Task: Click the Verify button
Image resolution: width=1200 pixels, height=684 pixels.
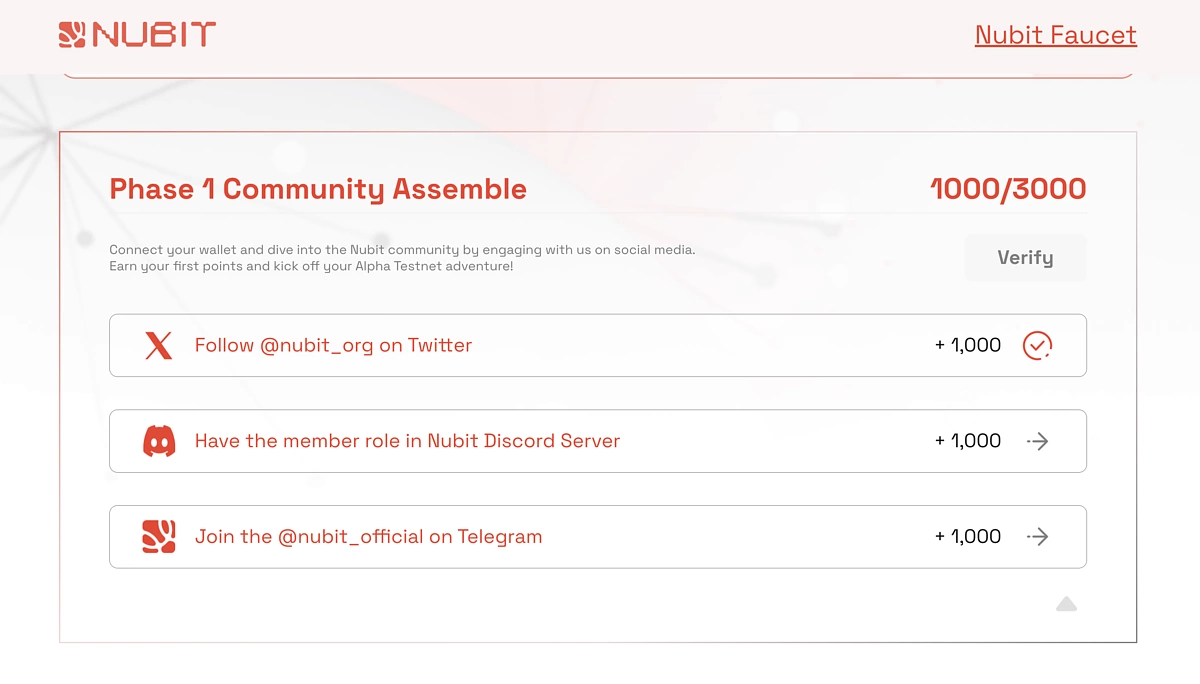Action: (1025, 258)
